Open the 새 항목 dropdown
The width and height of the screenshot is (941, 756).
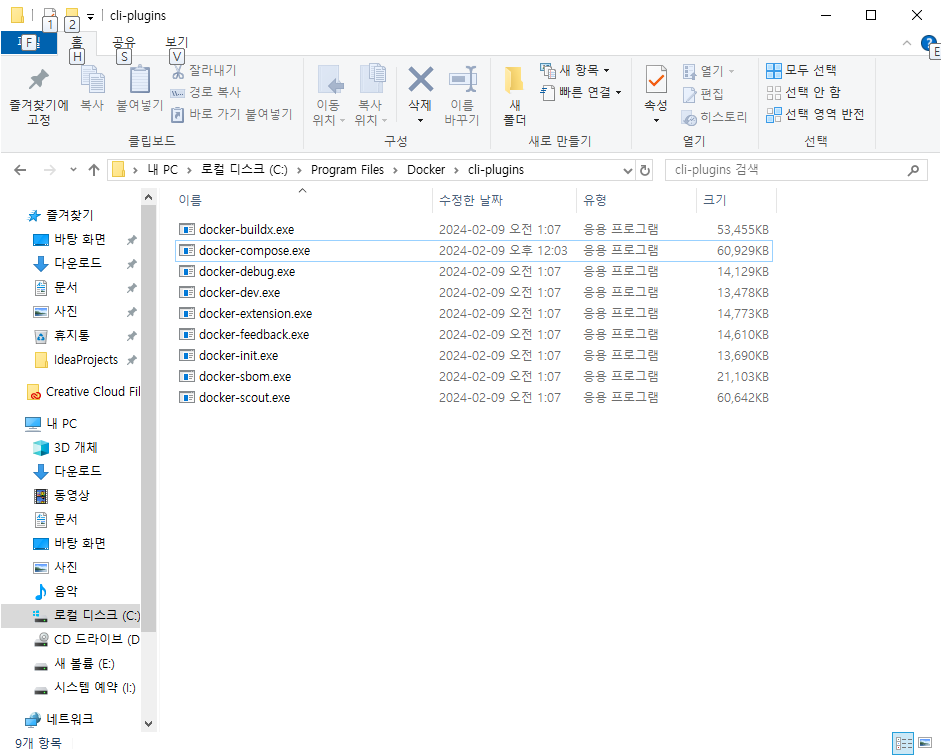pos(574,71)
